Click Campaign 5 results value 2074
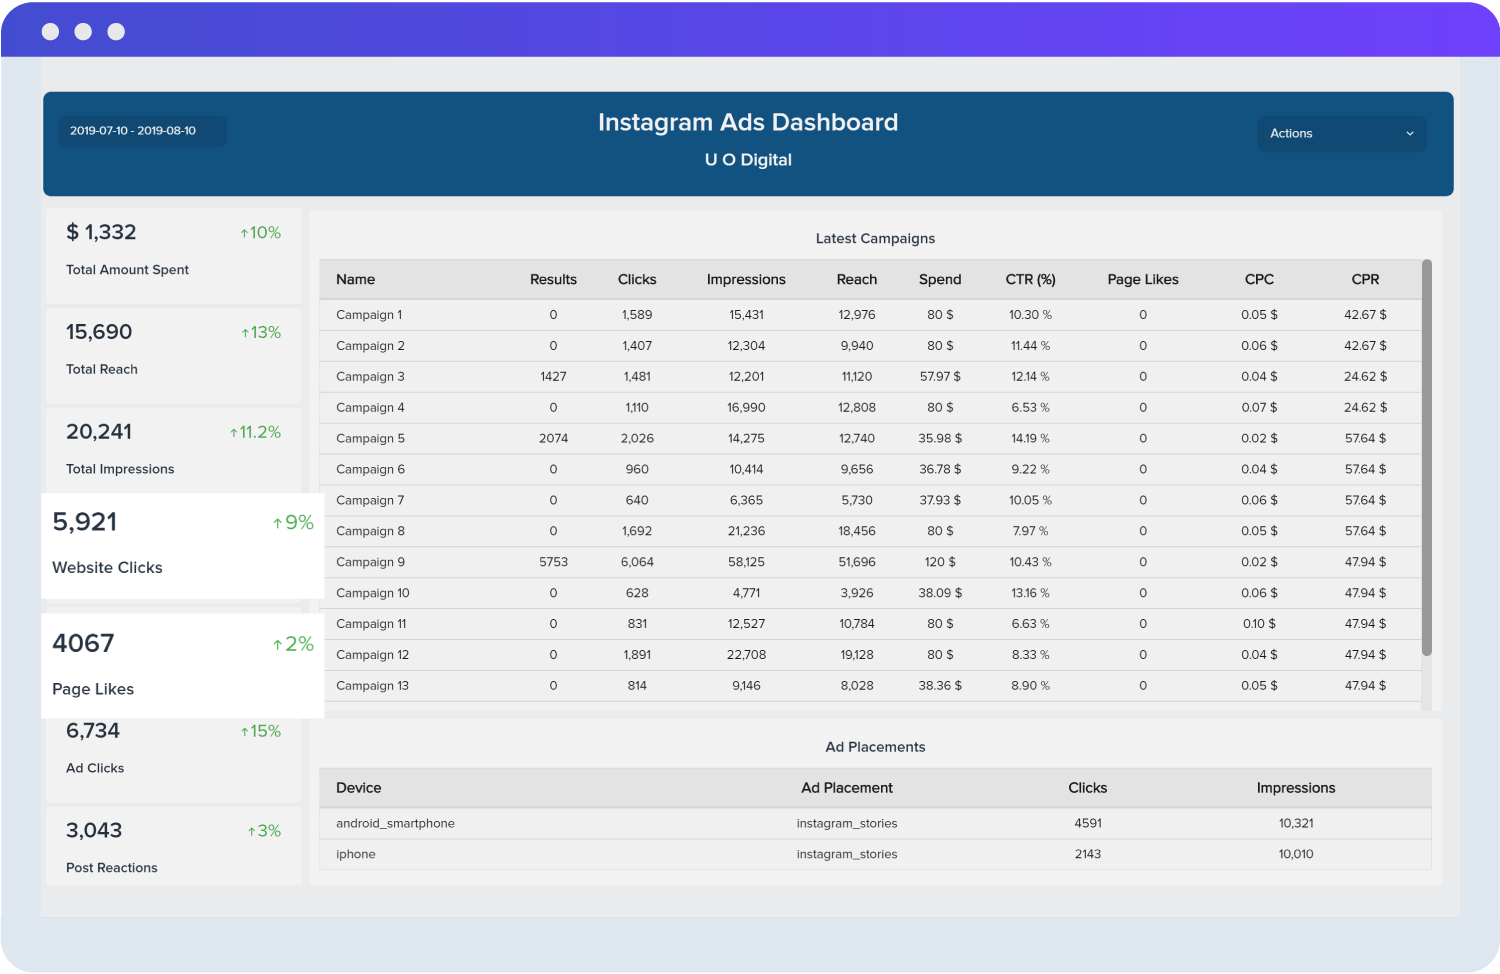Image resolution: width=1500 pixels, height=974 pixels. tap(553, 439)
